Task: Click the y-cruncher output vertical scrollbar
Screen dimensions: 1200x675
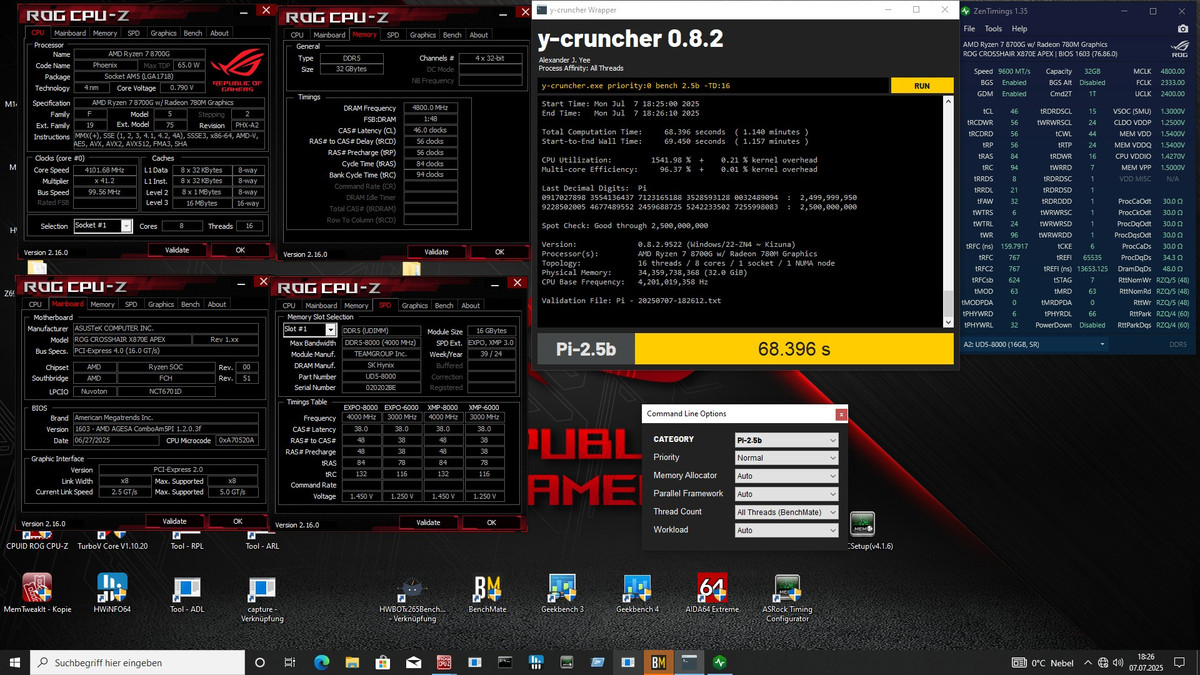Action: (948, 210)
